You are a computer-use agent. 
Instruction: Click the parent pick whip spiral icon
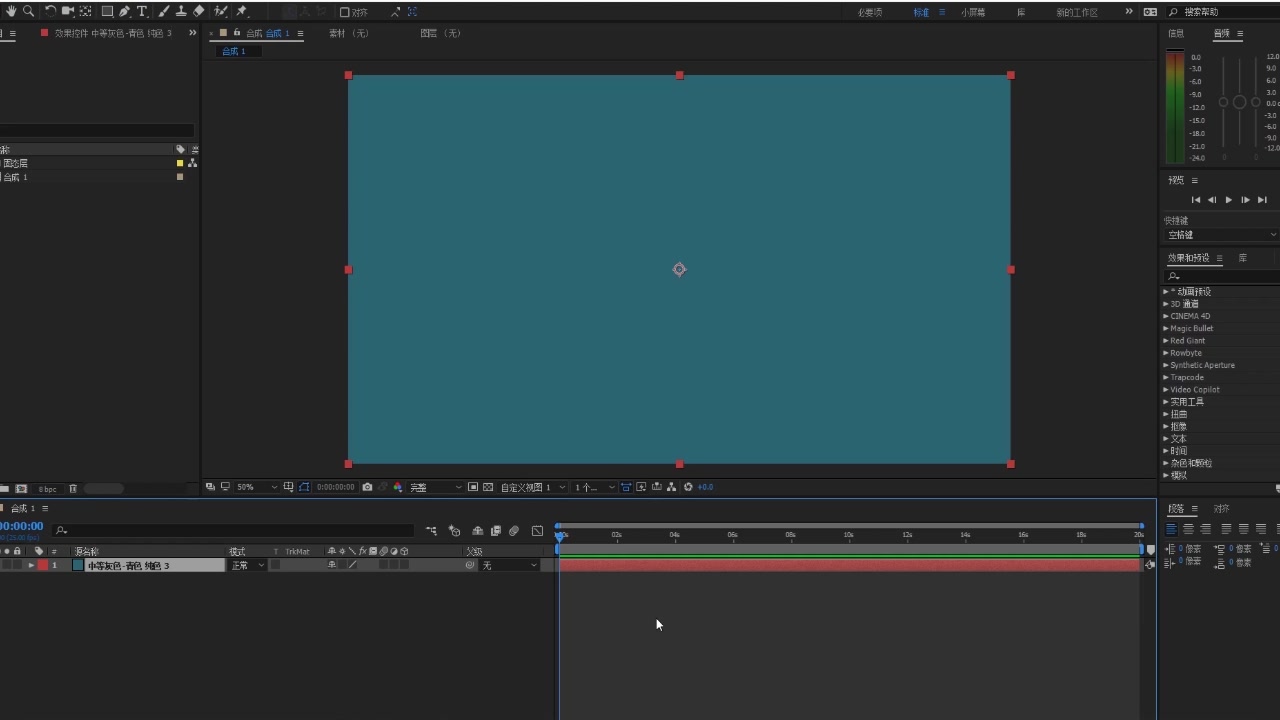[x=470, y=565]
